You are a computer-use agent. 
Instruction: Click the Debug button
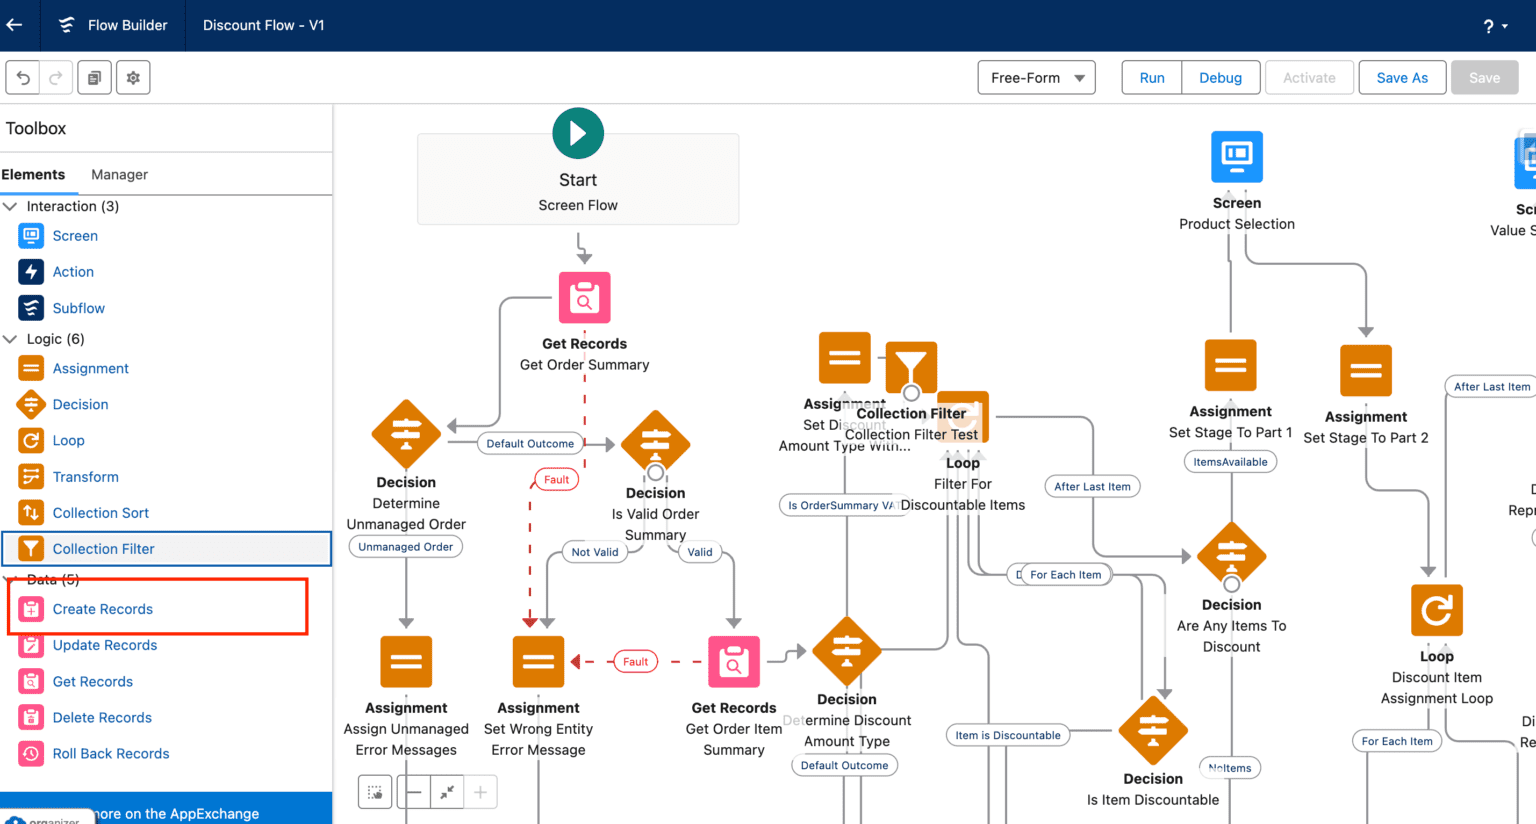coord(1220,78)
